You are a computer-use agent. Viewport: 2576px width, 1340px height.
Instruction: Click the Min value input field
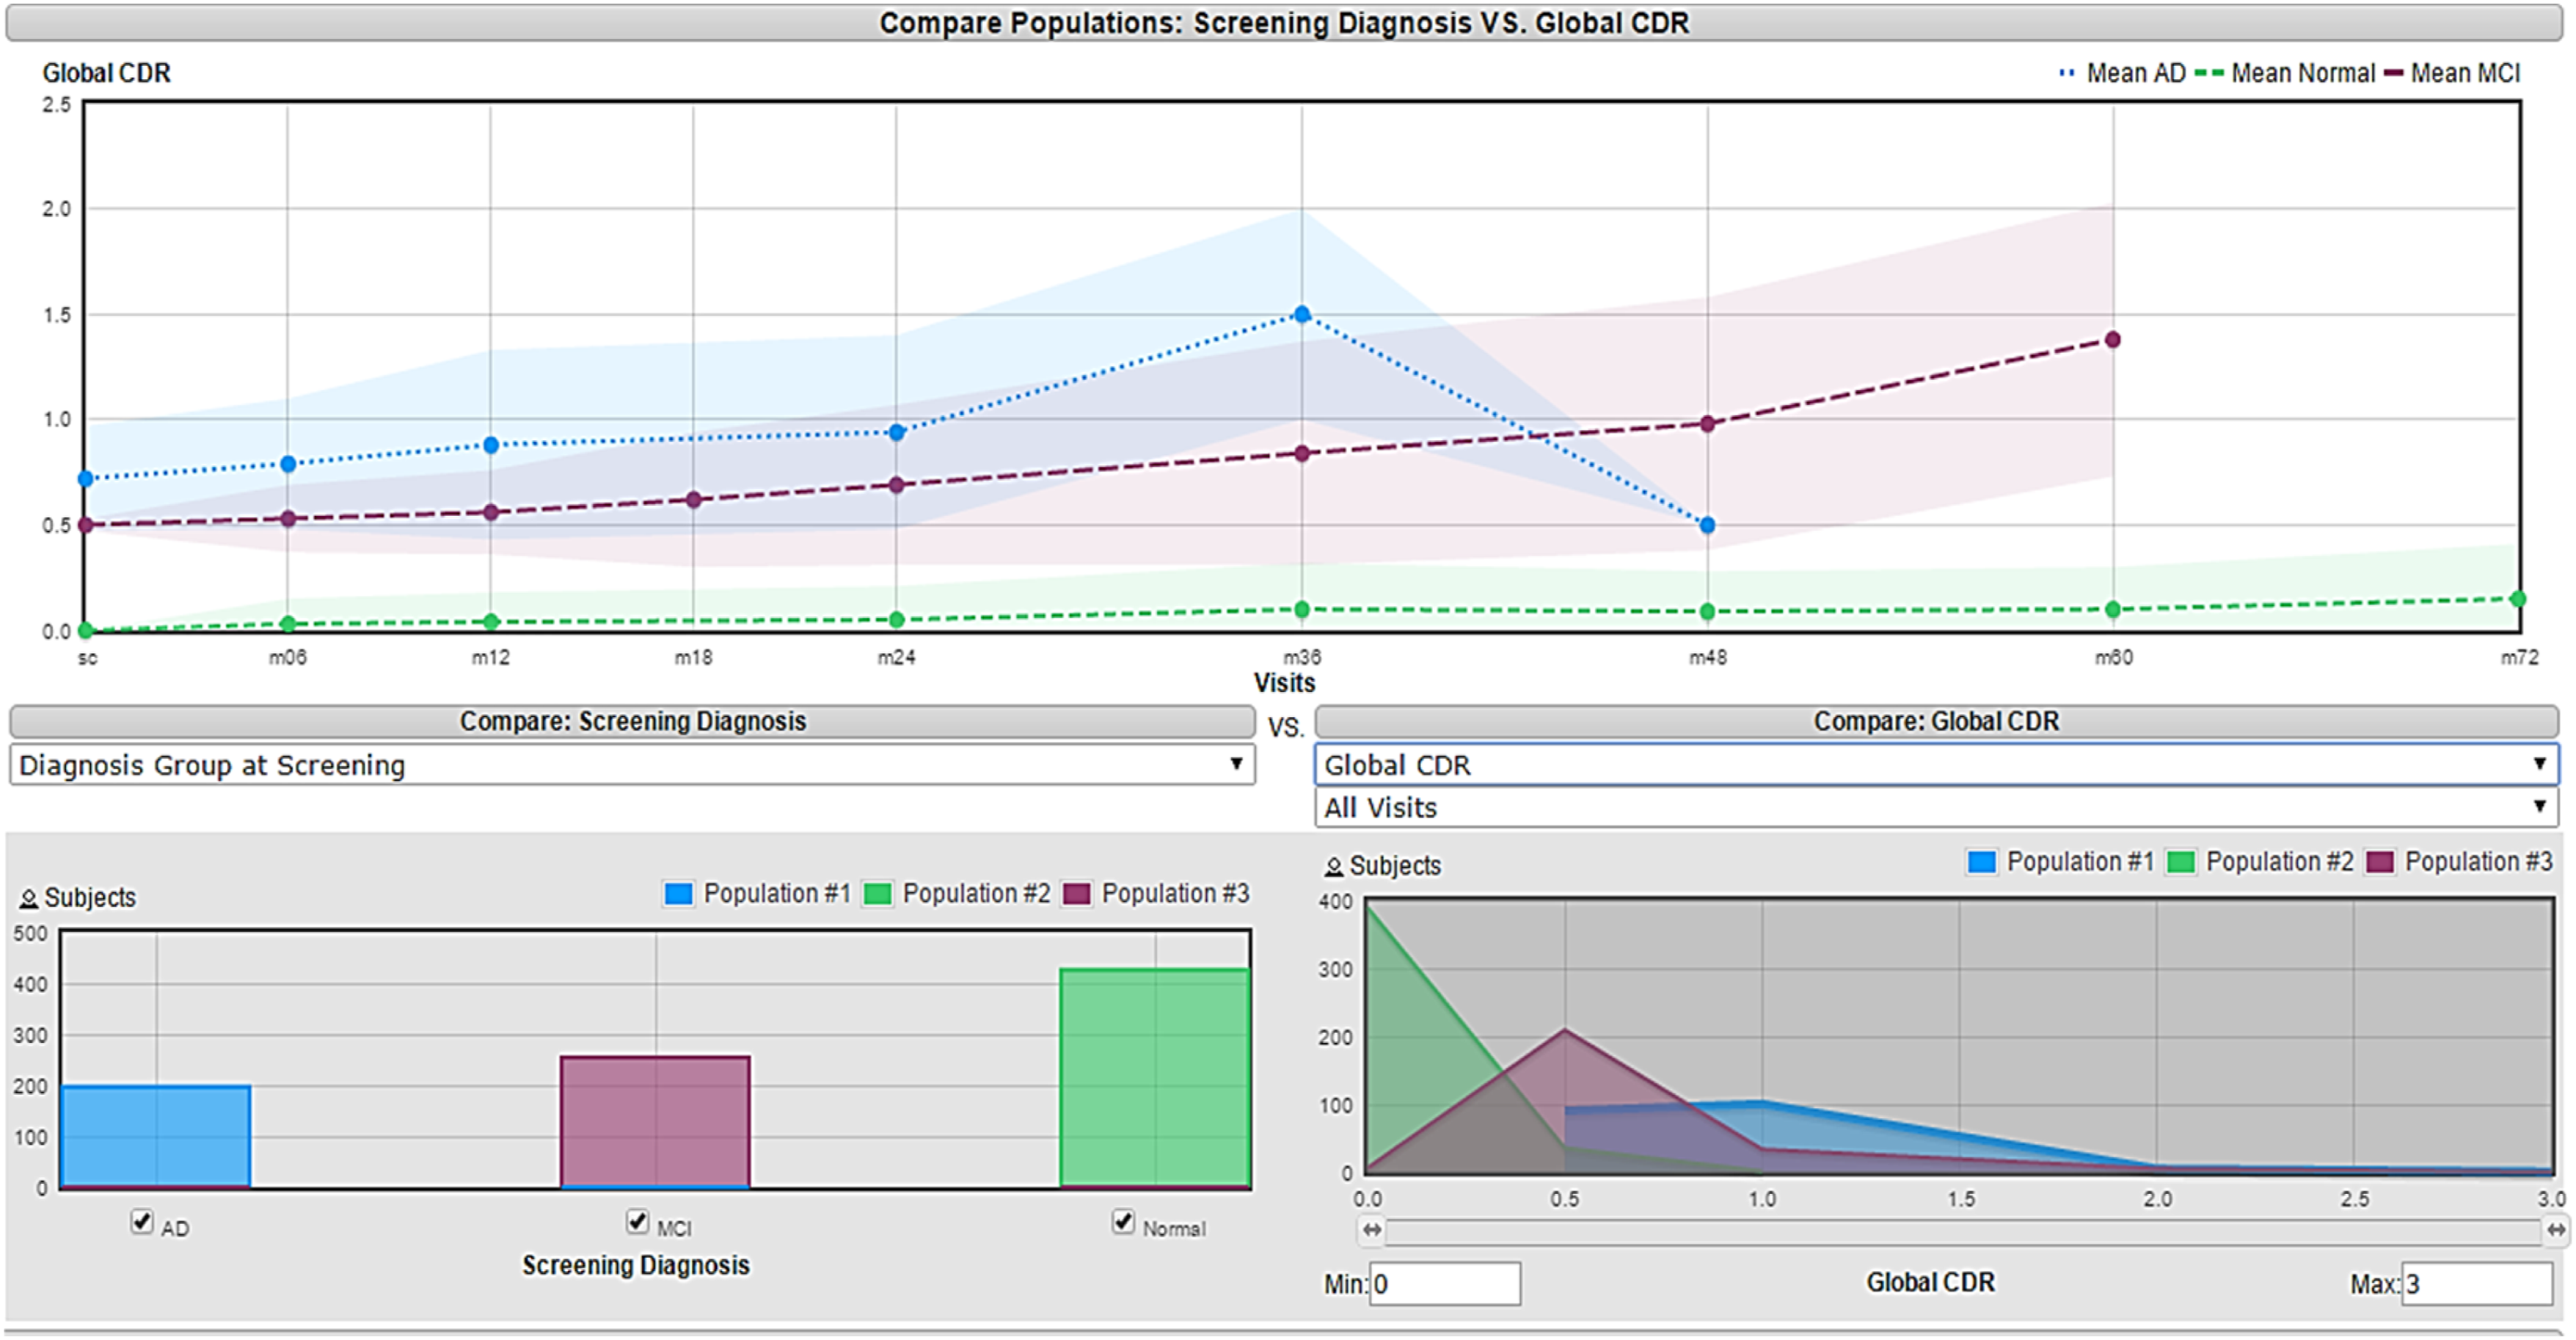click(1444, 1284)
